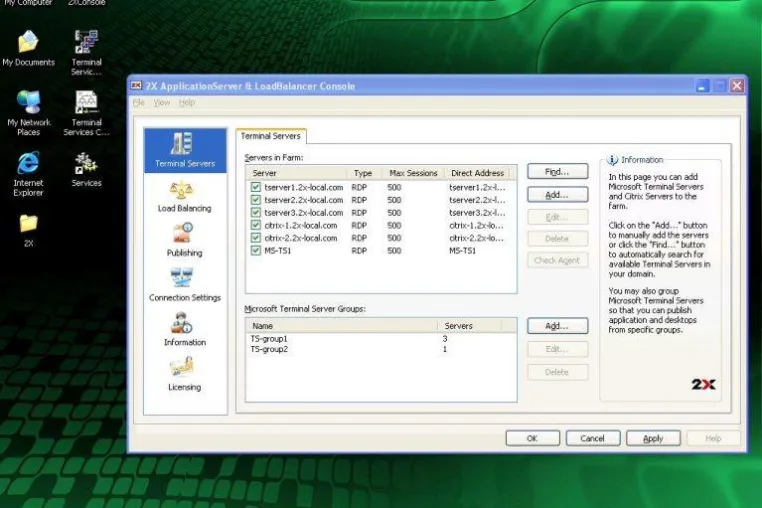
Task: Select server name tserver3.2x-local.com
Action: [x=304, y=212]
